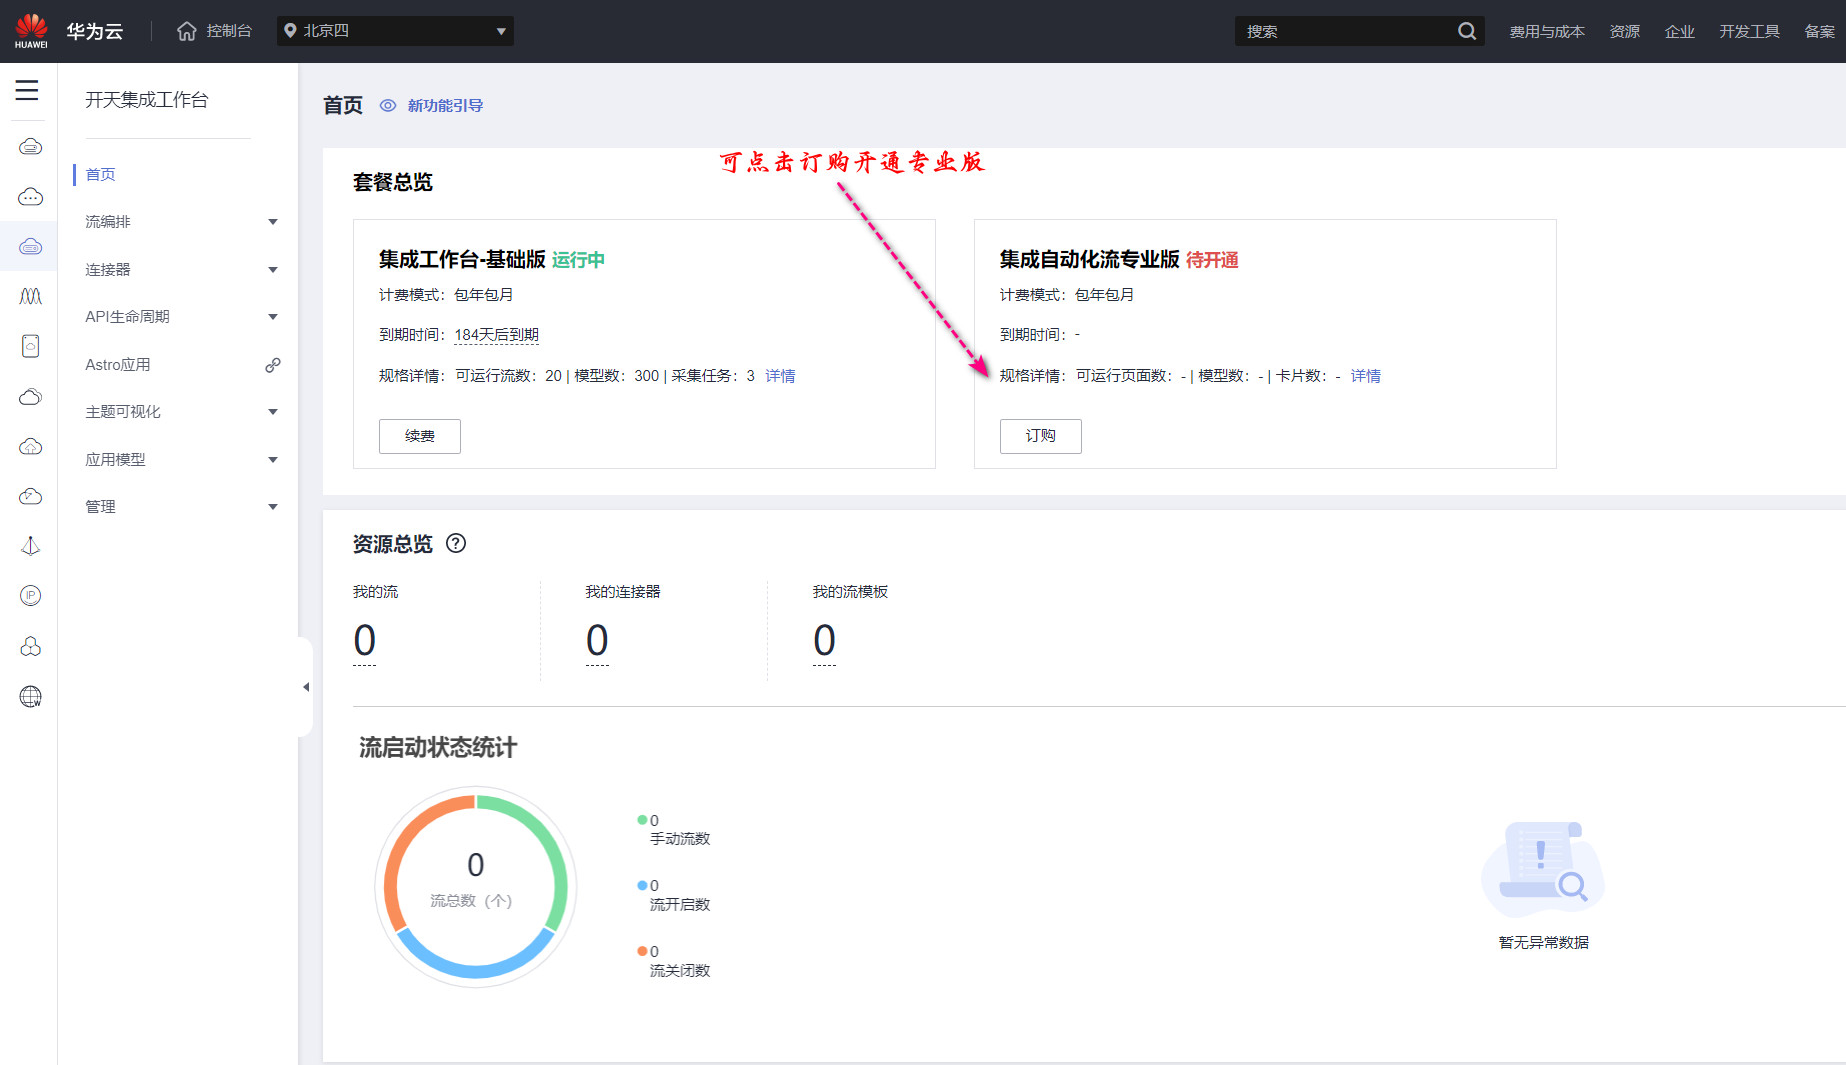This screenshot has height=1065, width=1846.
Task: Click the 套餐总览 section heading
Action: point(393,182)
